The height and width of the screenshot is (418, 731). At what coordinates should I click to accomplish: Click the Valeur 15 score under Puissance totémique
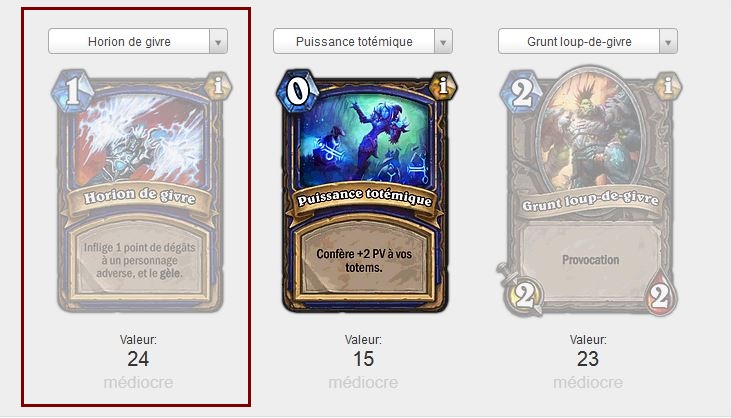pyautogui.click(x=363, y=359)
